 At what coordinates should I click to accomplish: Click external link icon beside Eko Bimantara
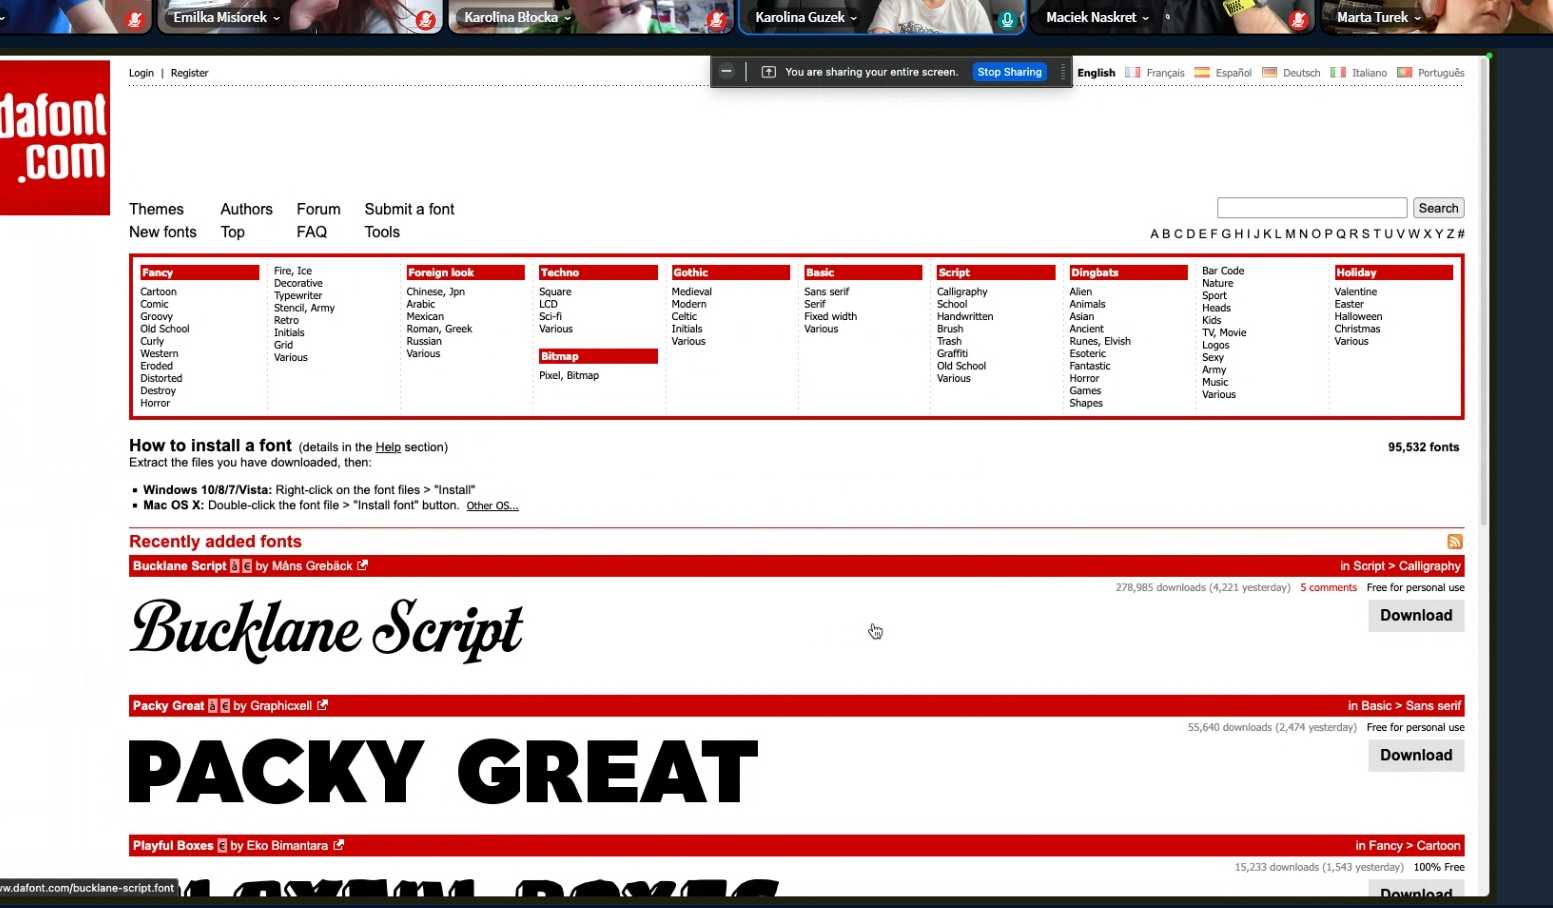[x=339, y=845]
